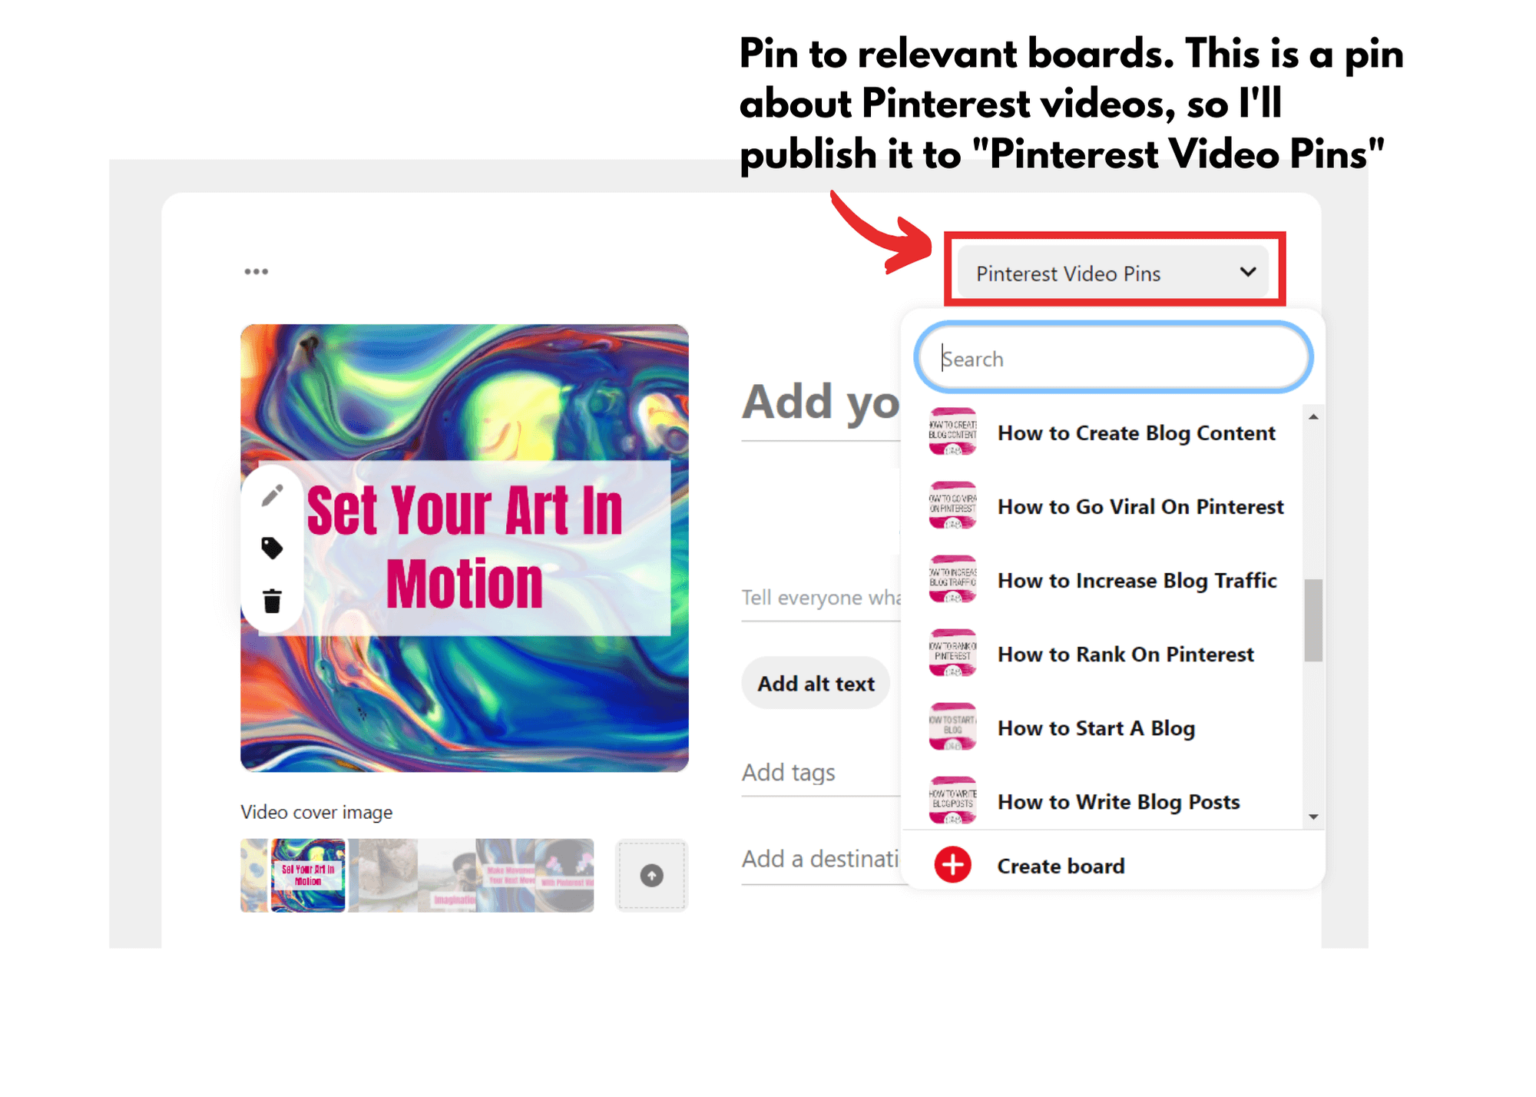Open the three-dot more options menu
Screen dimensions: 1536x1097
tap(256, 271)
